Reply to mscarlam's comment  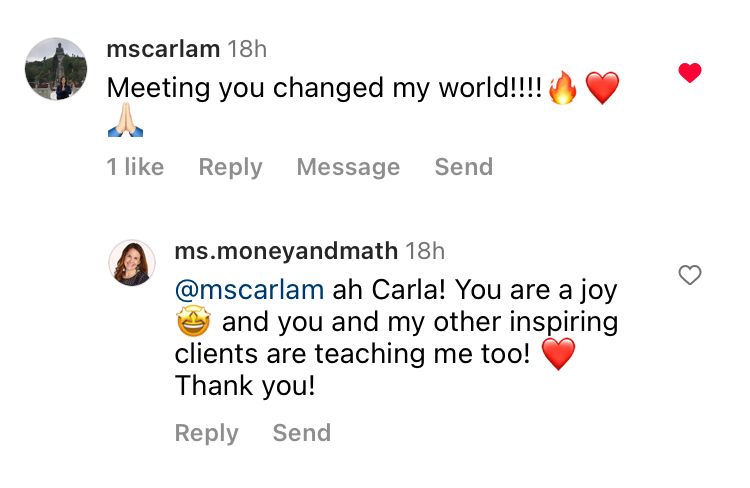tap(231, 167)
